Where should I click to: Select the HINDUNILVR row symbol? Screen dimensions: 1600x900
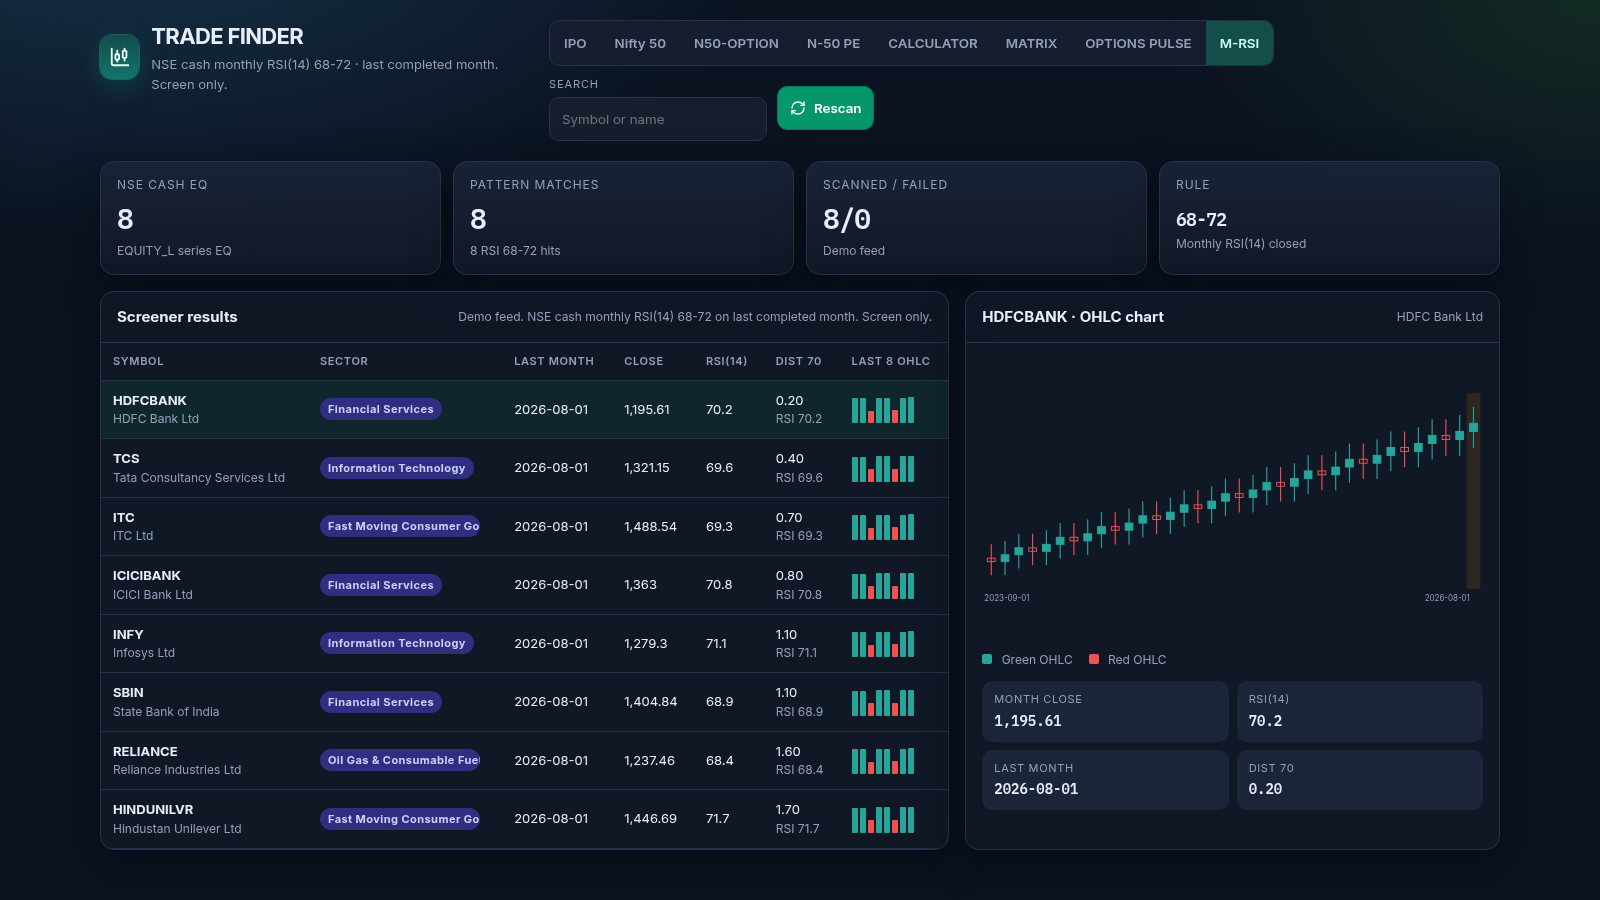click(x=153, y=810)
